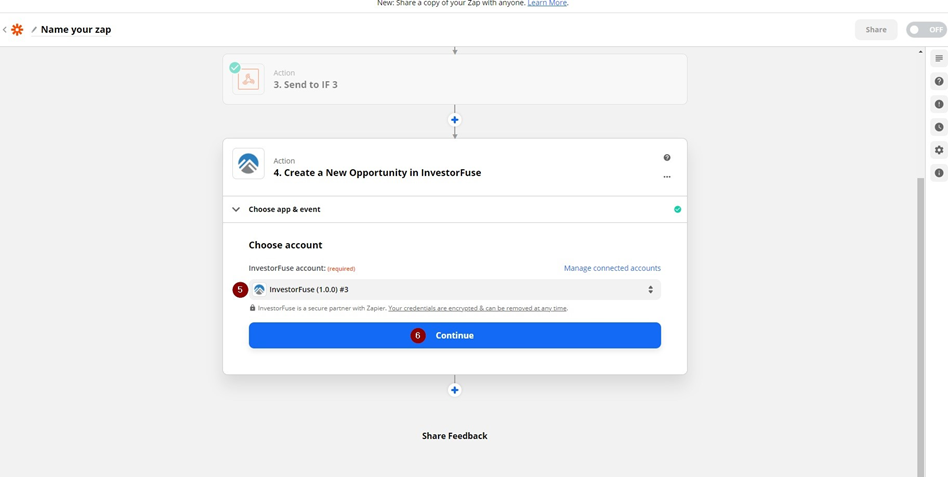
Task: Click the Choose account heading
Action: [285, 245]
